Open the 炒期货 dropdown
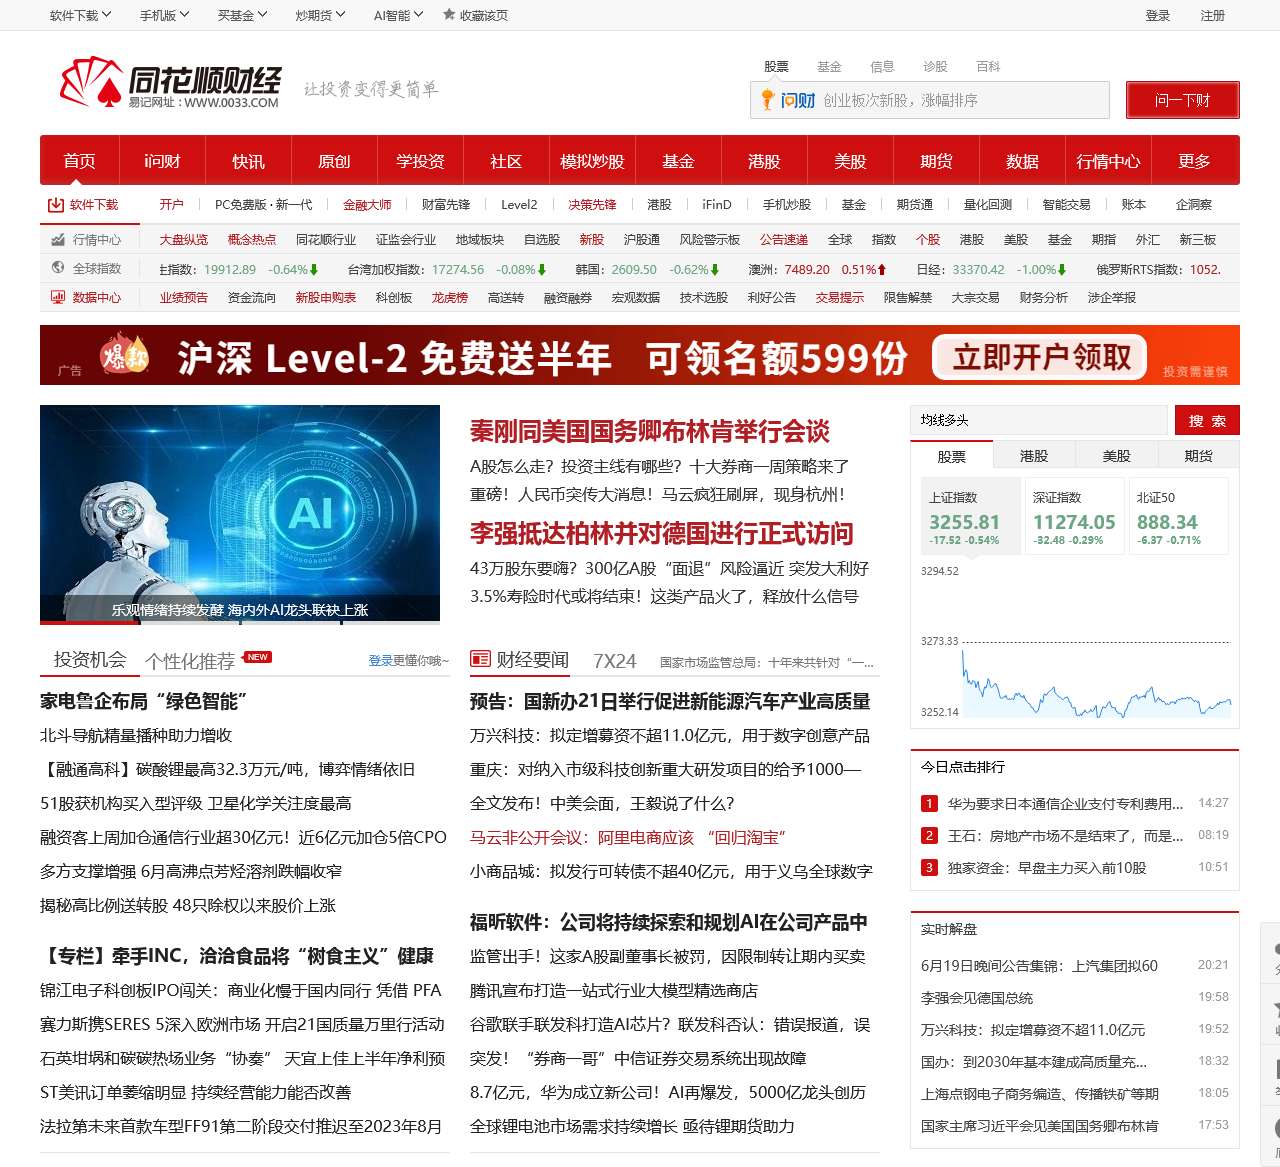The height and width of the screenshot is (1167, 1280). 320,15
